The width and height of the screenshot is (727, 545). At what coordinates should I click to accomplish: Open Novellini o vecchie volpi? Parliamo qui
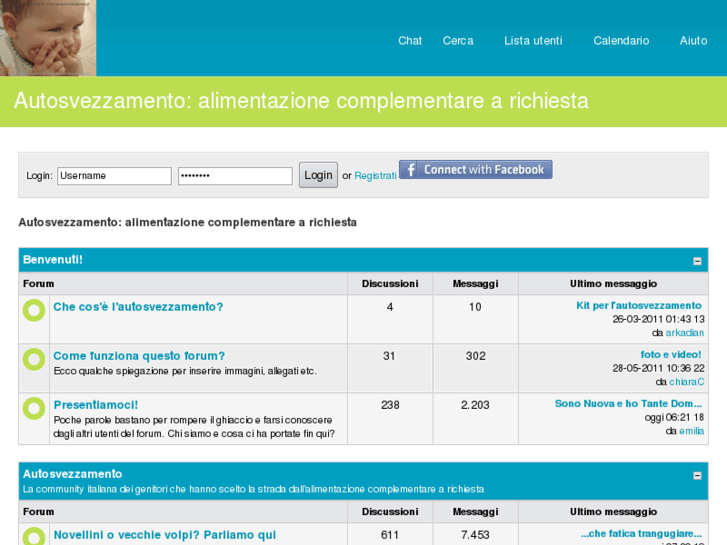click(x=165, y=535)
